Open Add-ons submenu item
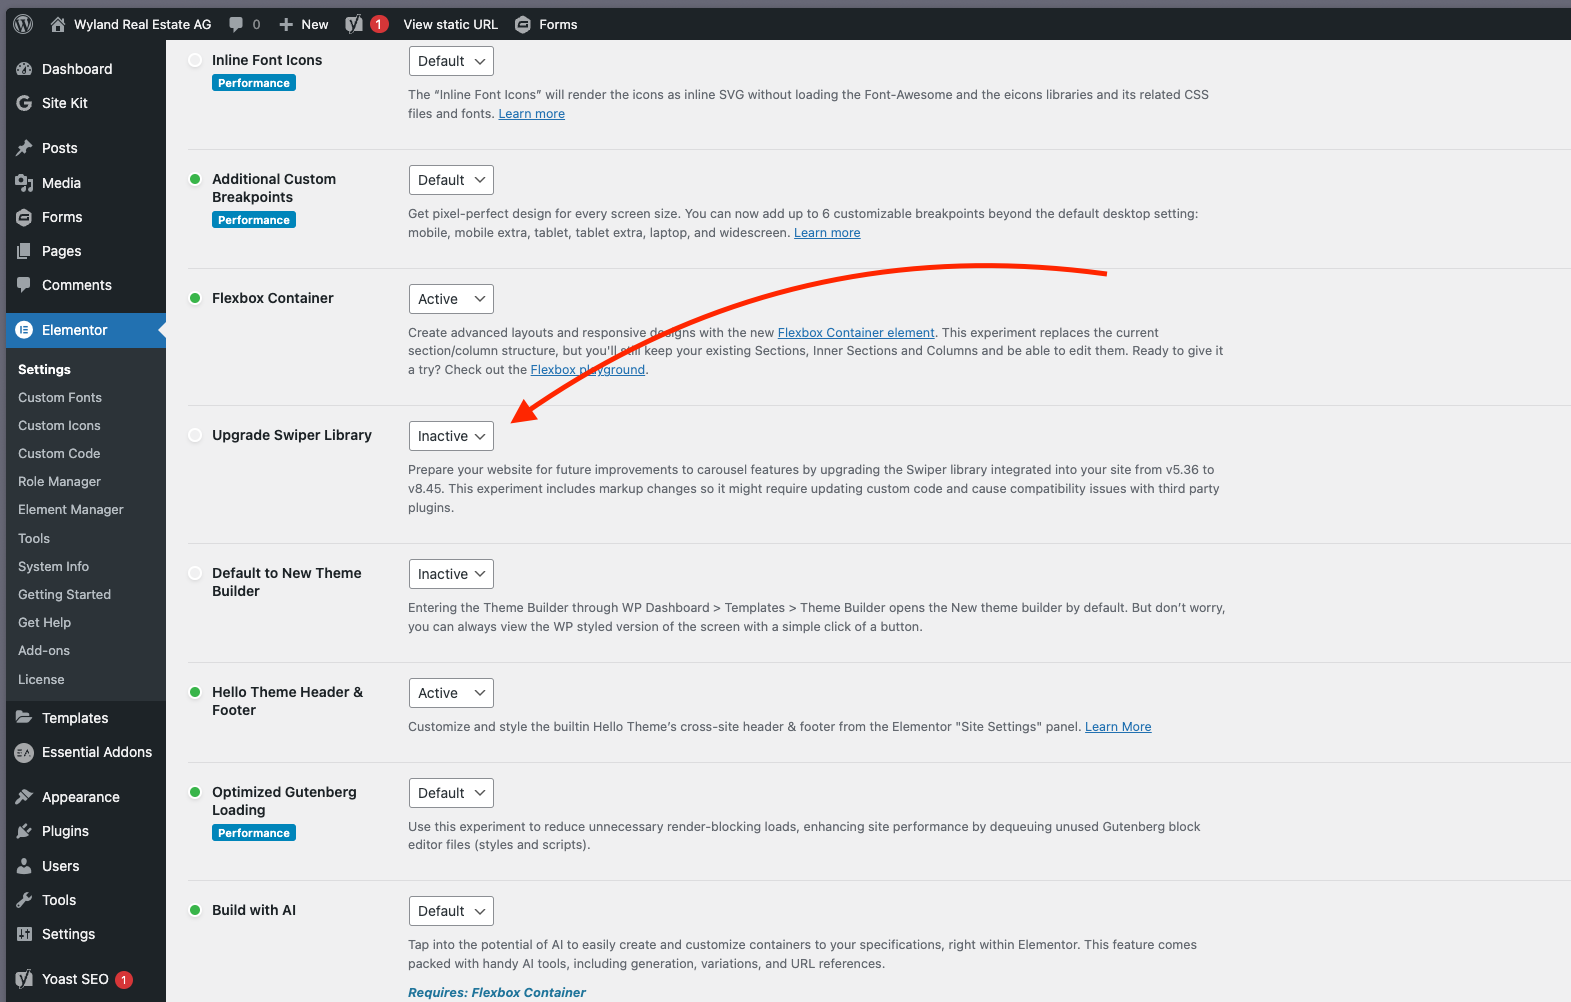Viewport: 1571px width, 1002px height. coord(44,650)
